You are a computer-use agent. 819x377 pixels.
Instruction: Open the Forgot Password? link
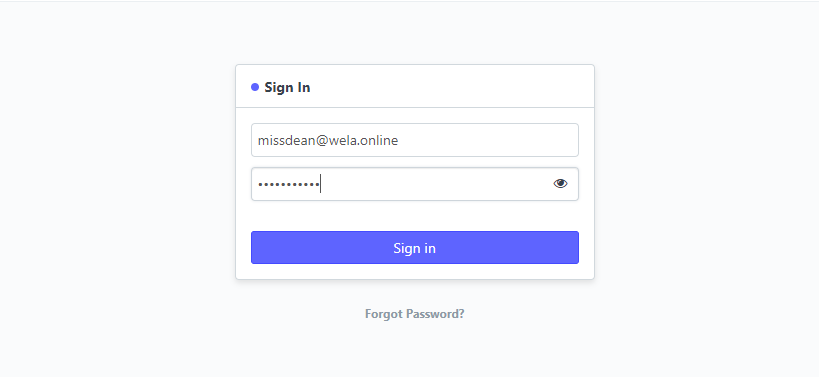(415, 314)
